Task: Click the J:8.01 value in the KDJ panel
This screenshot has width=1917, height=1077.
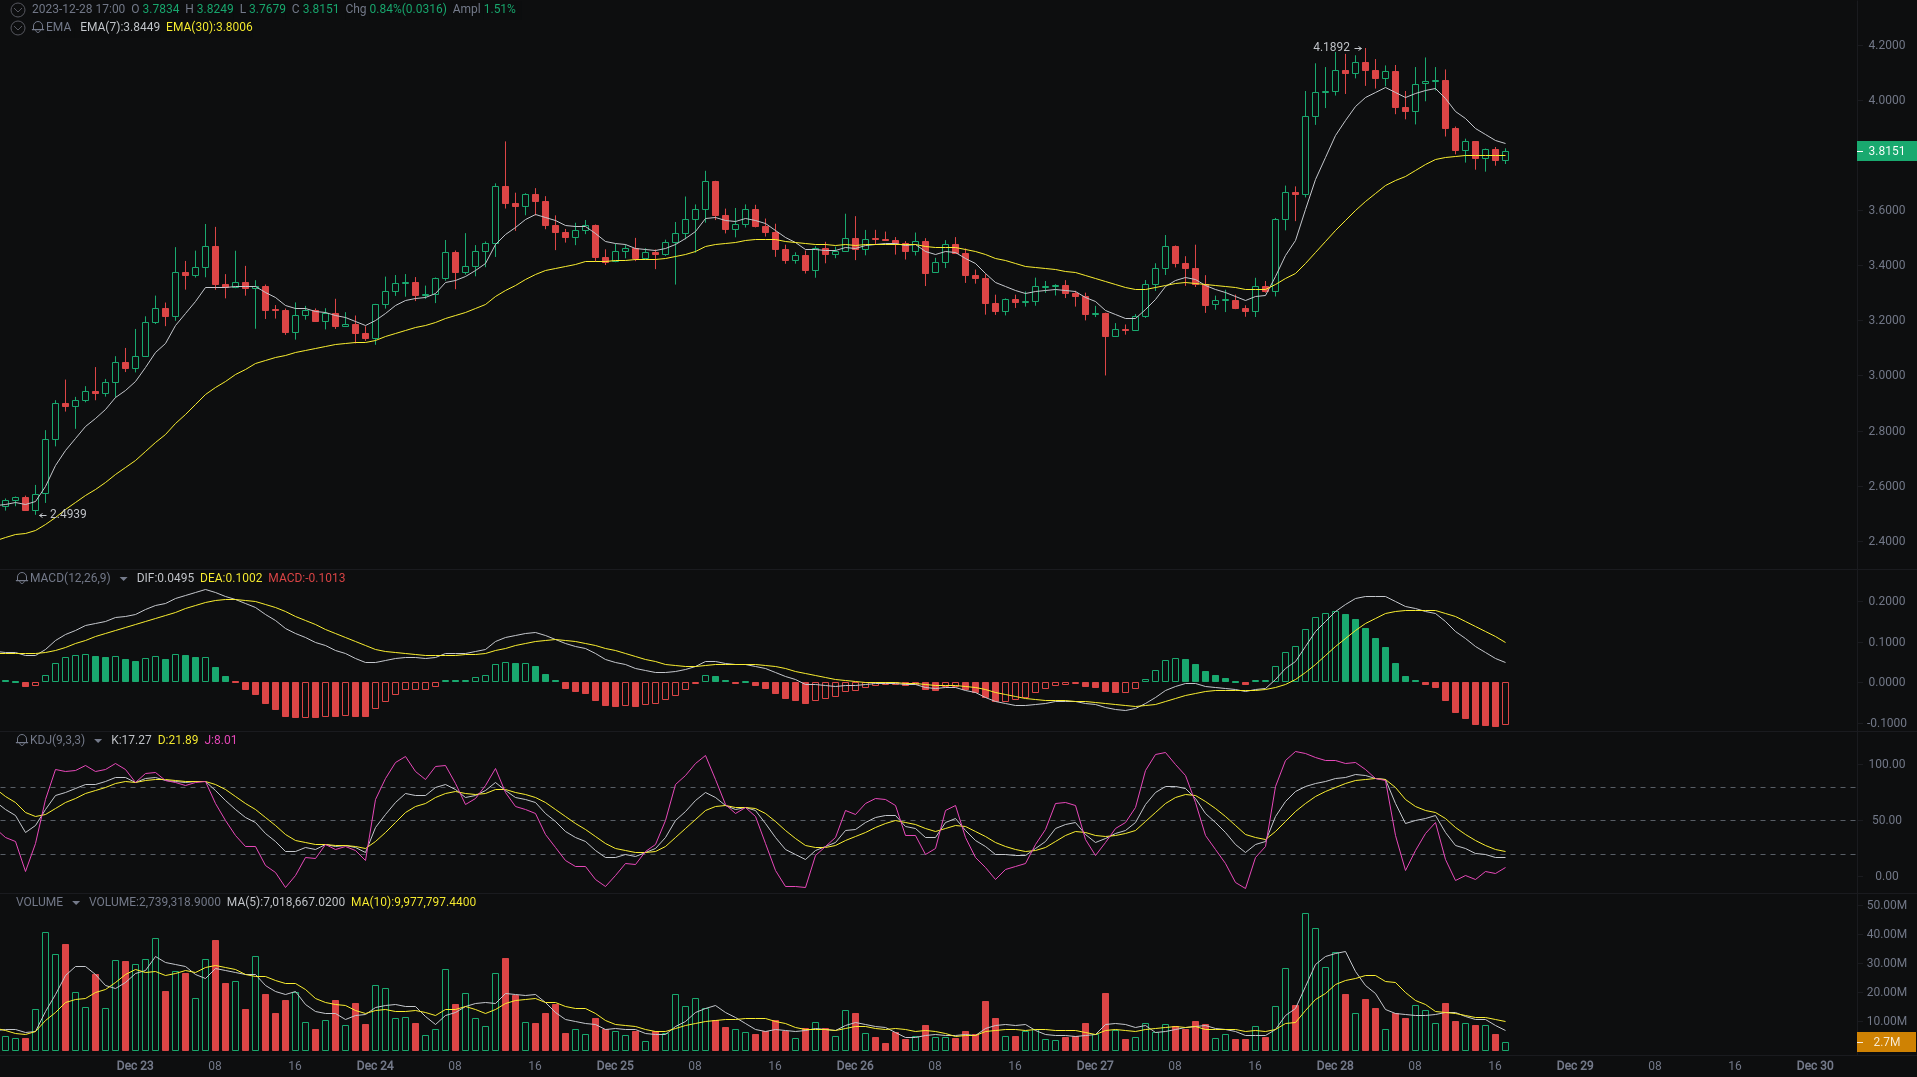Action: [x=218, y=741]
